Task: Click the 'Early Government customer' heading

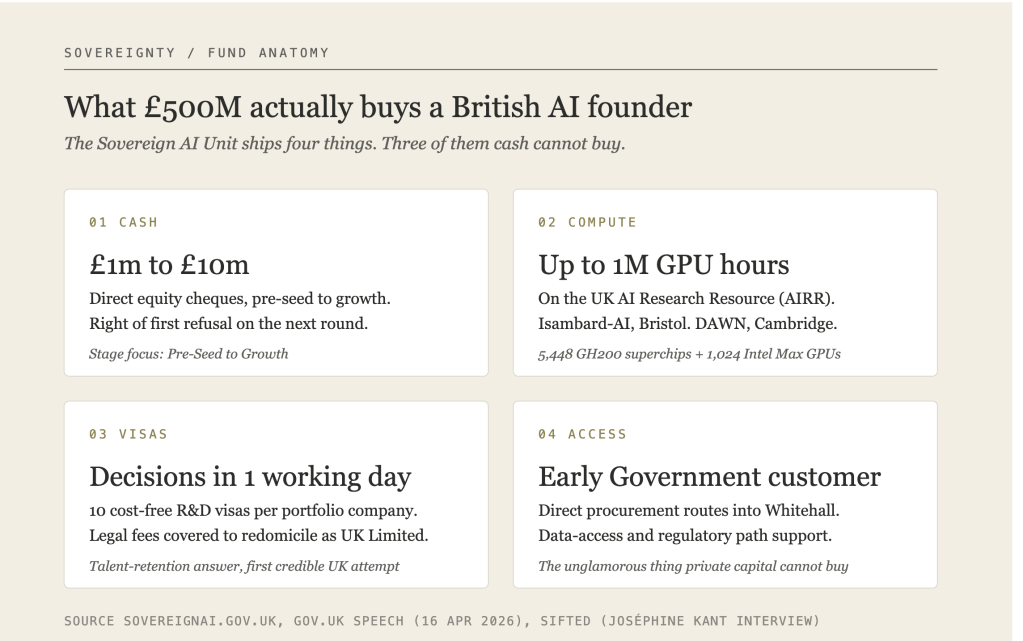Action: point(709,476)
